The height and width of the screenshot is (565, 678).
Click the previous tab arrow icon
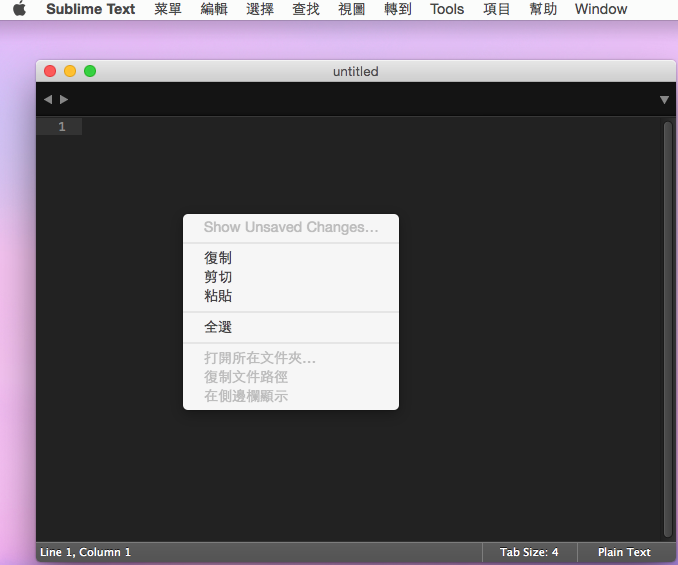coord(48,99)
